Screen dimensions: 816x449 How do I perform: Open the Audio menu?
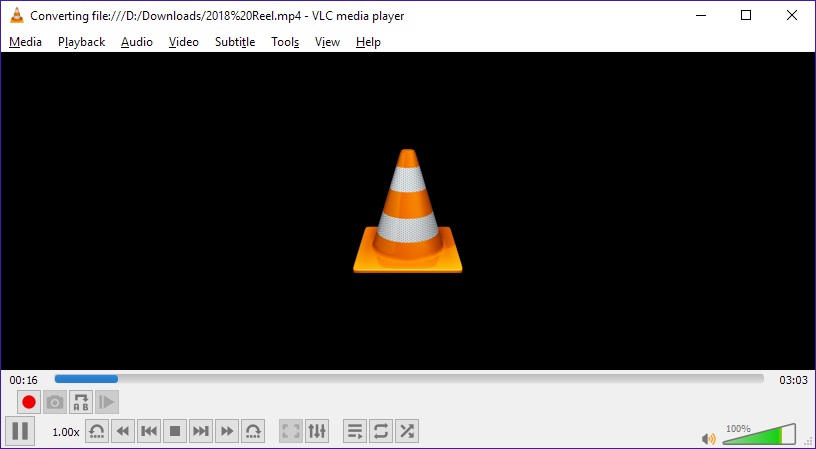(137, 42)
